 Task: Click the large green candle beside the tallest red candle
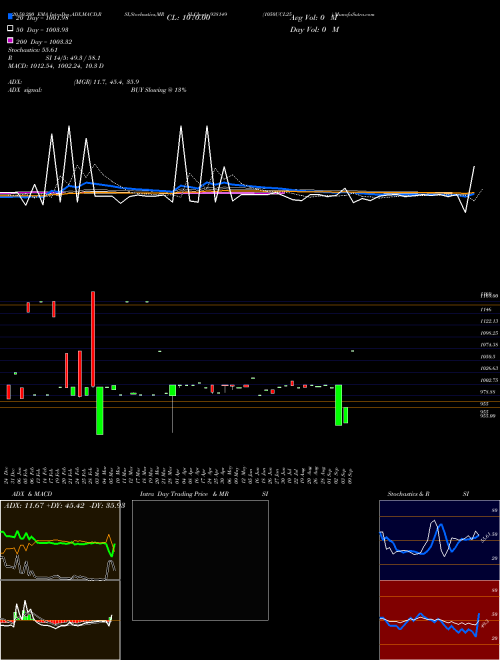(100, 410)
